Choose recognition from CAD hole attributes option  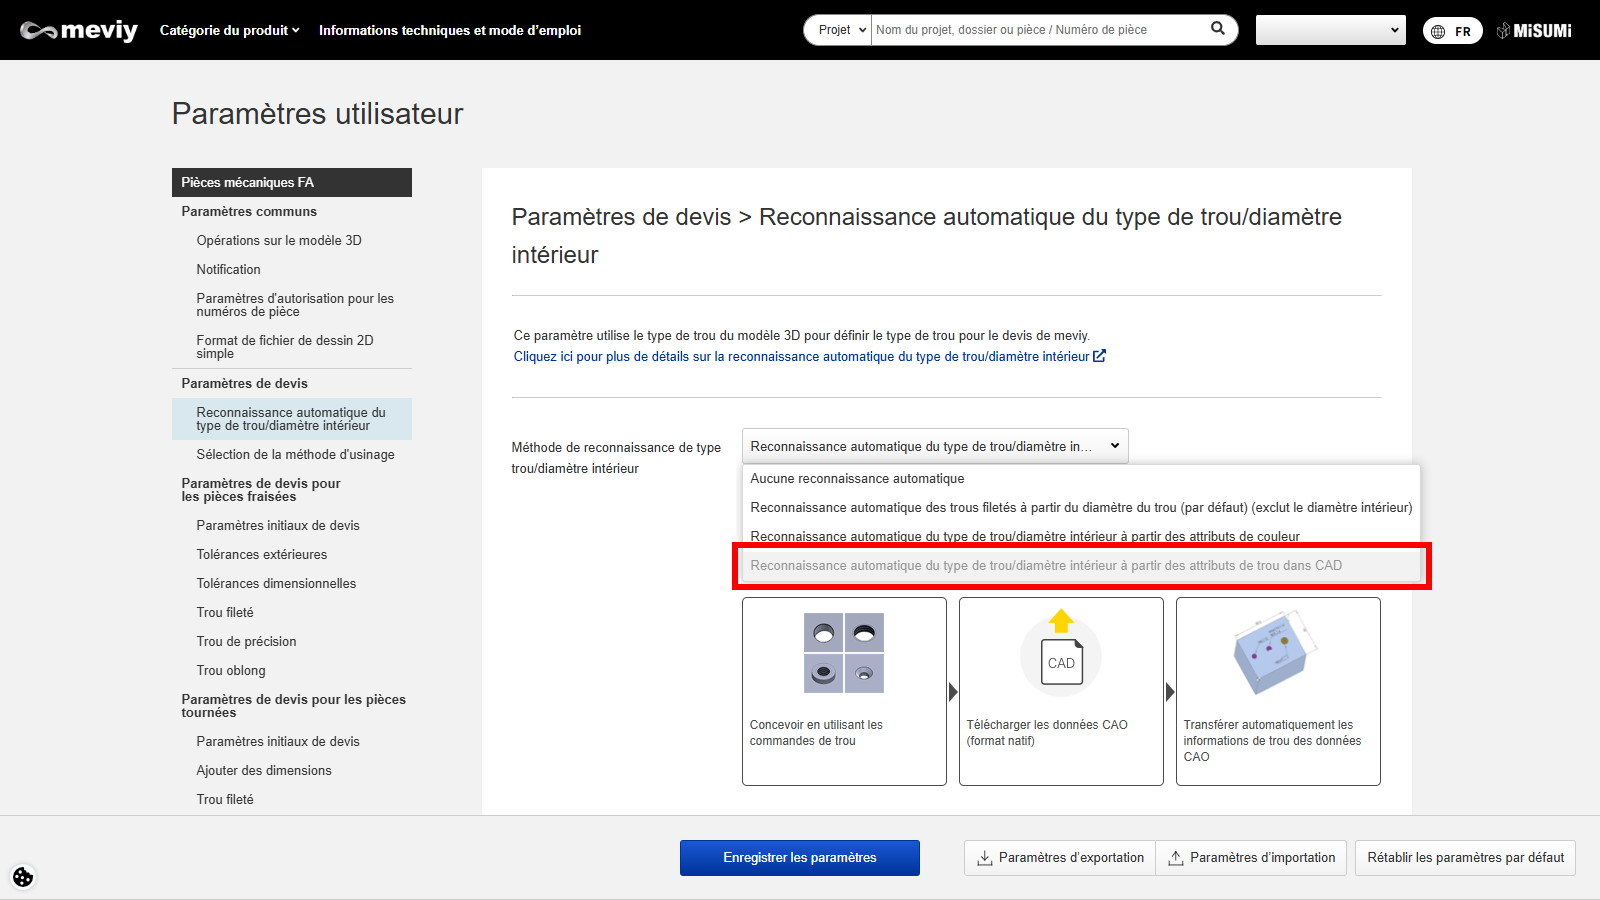coord(1046,566)
